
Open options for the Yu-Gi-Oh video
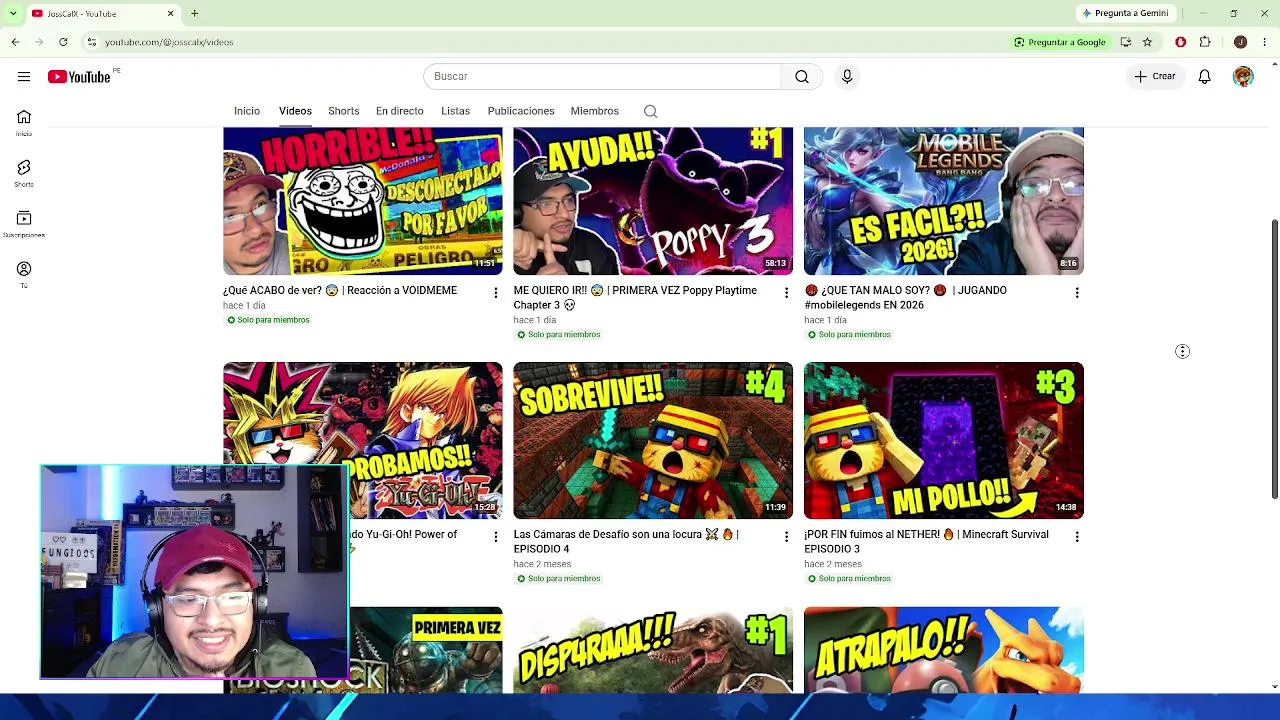click(495, 537)
